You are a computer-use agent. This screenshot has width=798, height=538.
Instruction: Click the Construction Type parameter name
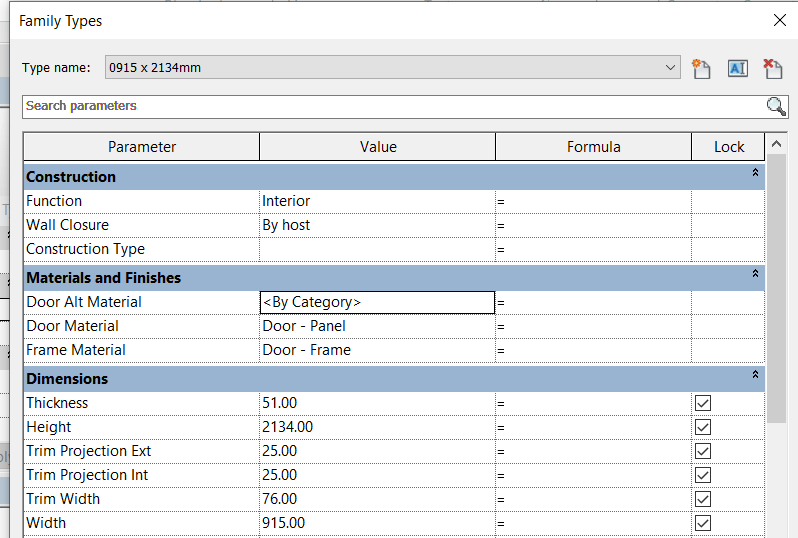click(x=86, y=249)
